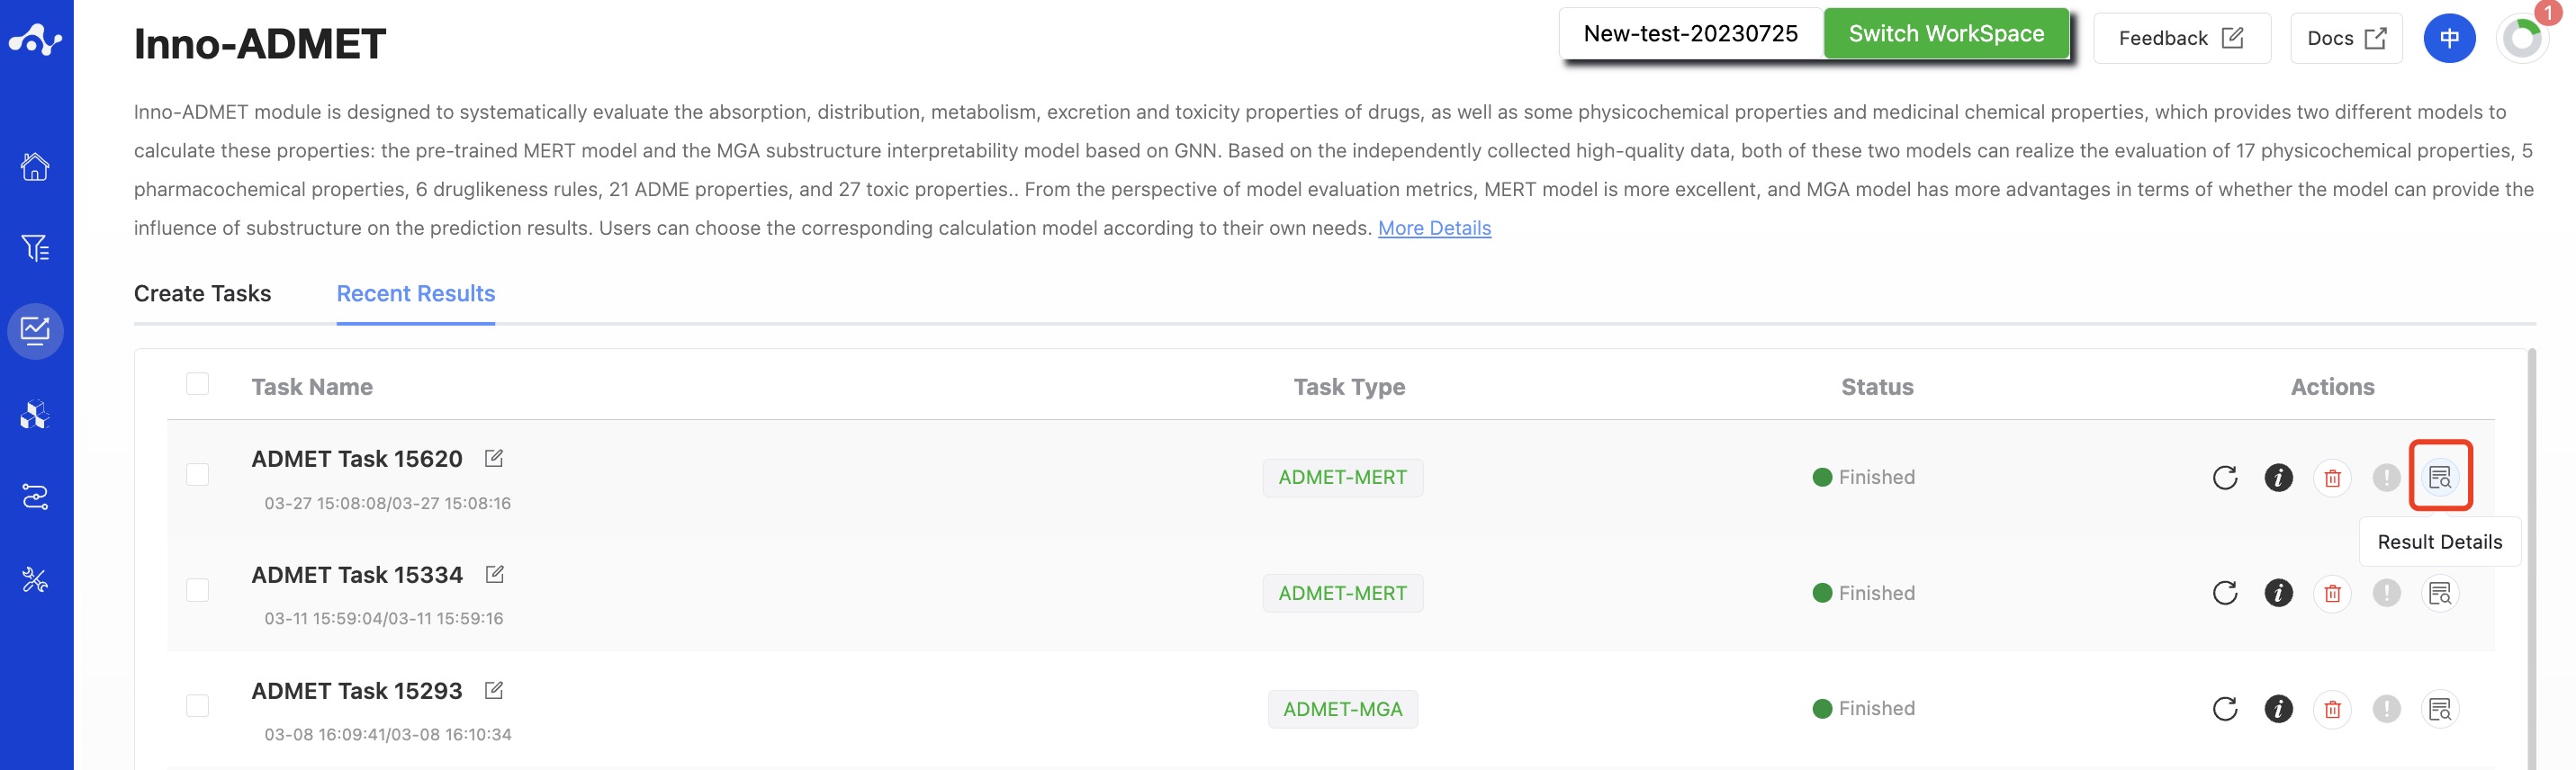The height and width of the screenshot is (770, 2576).
Task: Open the Feedback button
Action: point(2181,38)
